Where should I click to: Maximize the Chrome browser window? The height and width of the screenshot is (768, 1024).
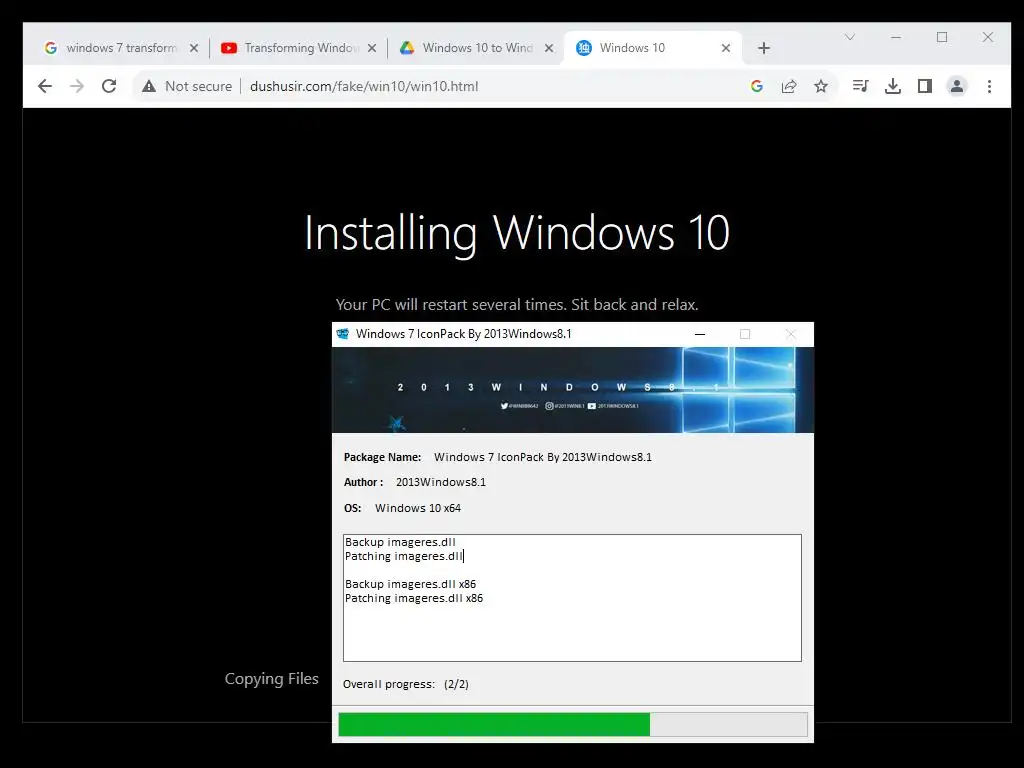pyautogui.click(x=942, y=37)
